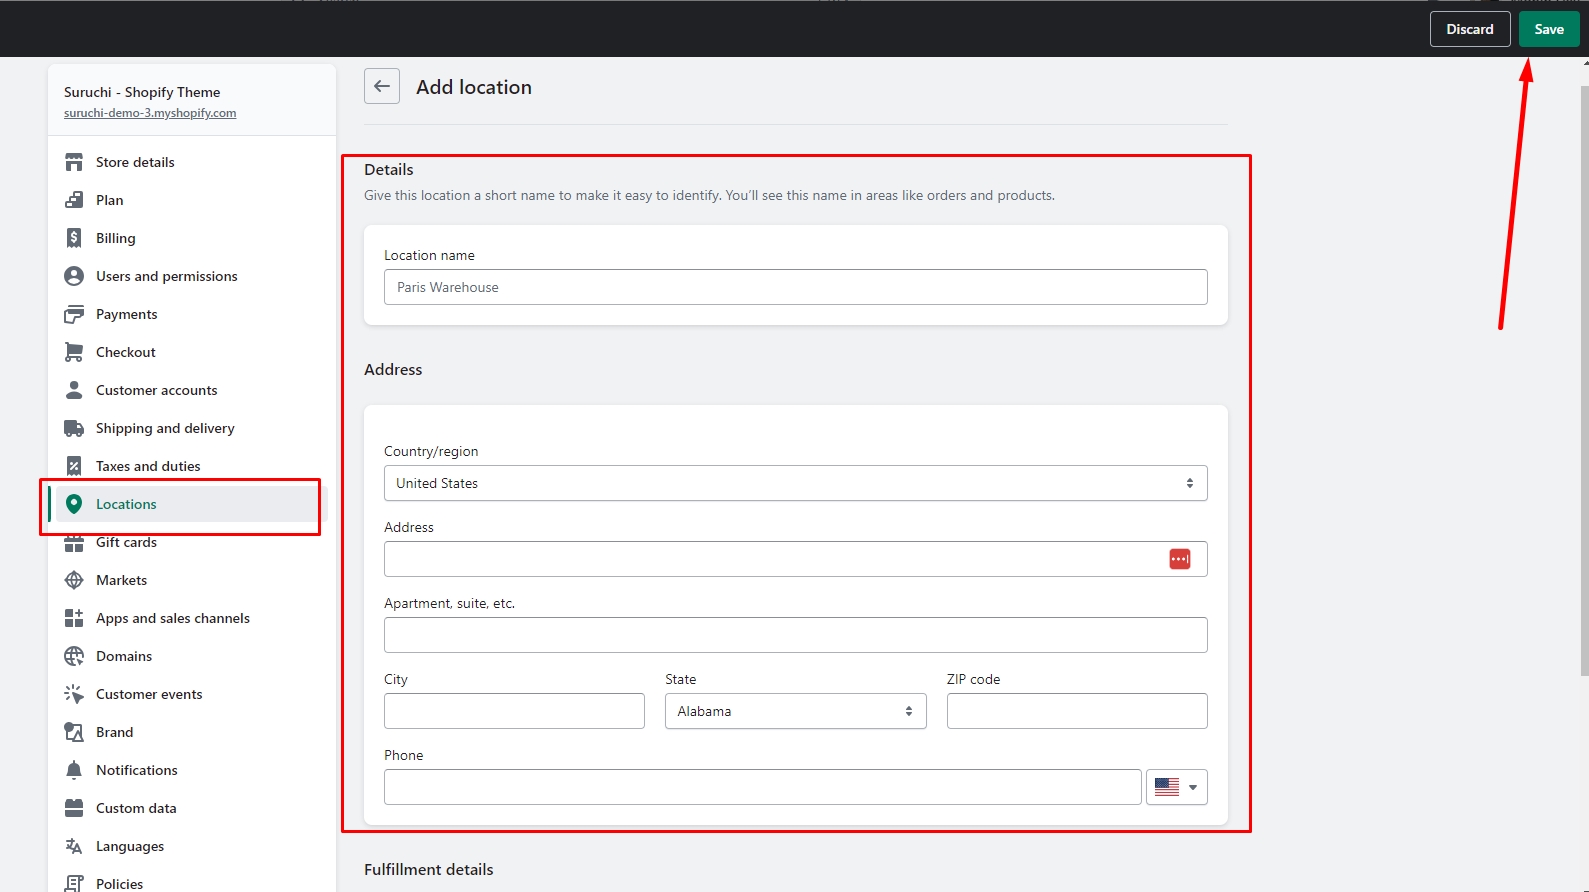Viewport: 1589px width, 892px height.
Task: Focus the Location name input field
Action: click(x=795, y=287)
